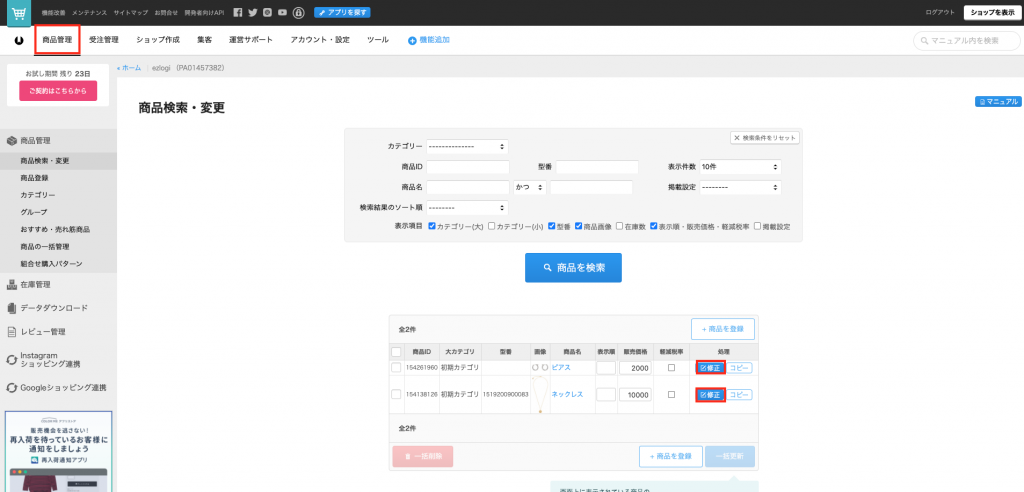Click the shopping cart logo icon
This screenshot has width=1024, height=492.
[x=17, y=12]
